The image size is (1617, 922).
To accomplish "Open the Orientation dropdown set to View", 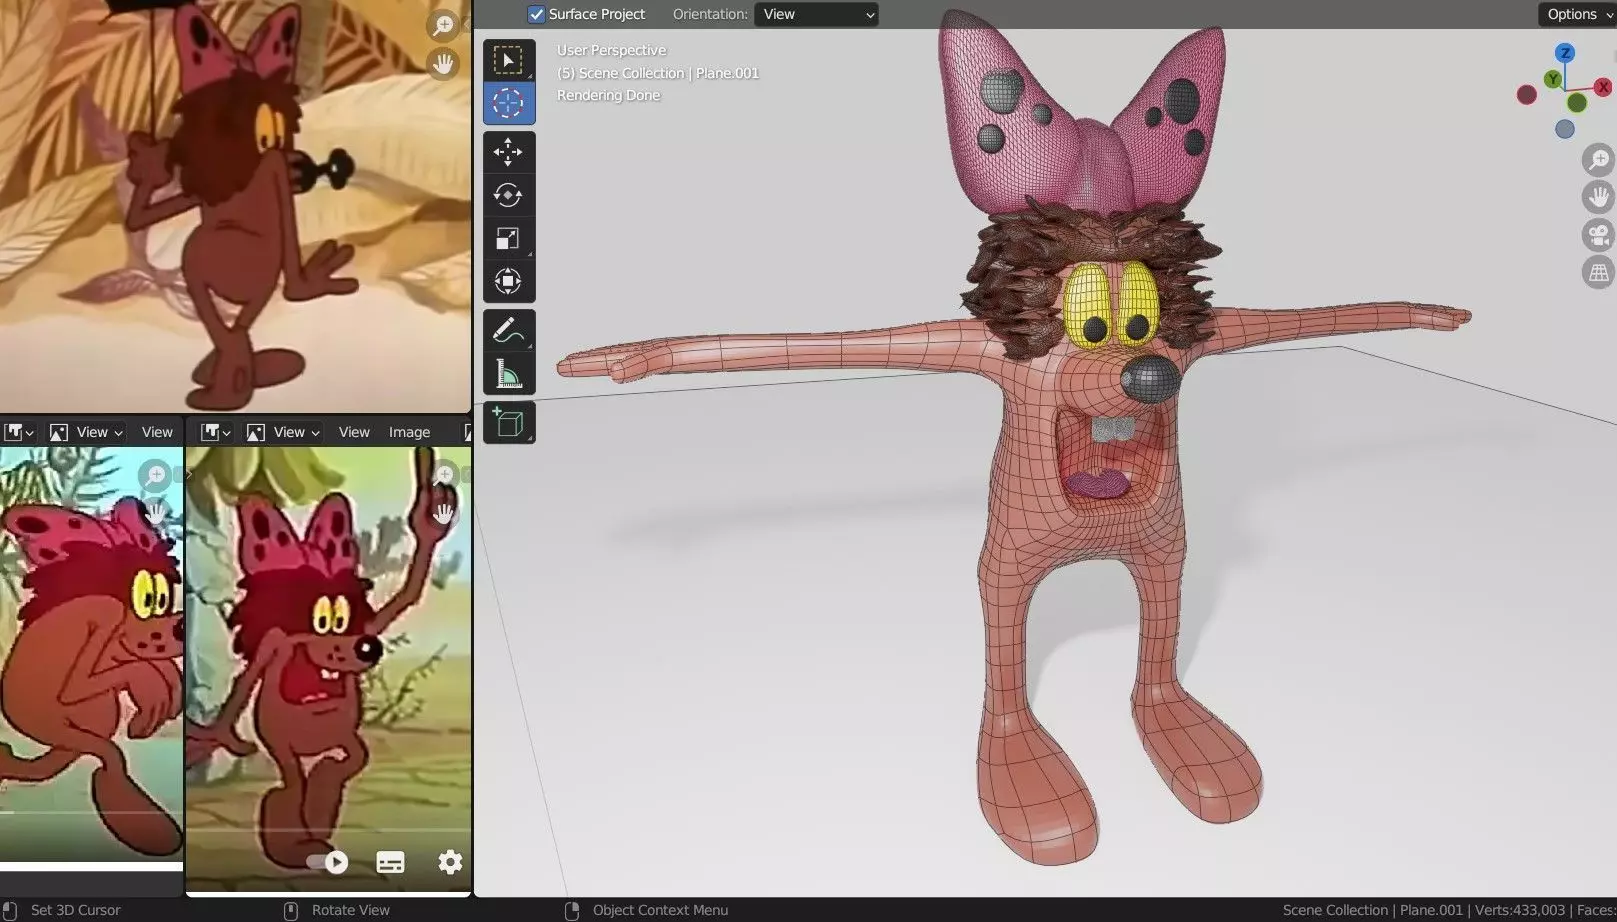I will click(x=816, y=14).
